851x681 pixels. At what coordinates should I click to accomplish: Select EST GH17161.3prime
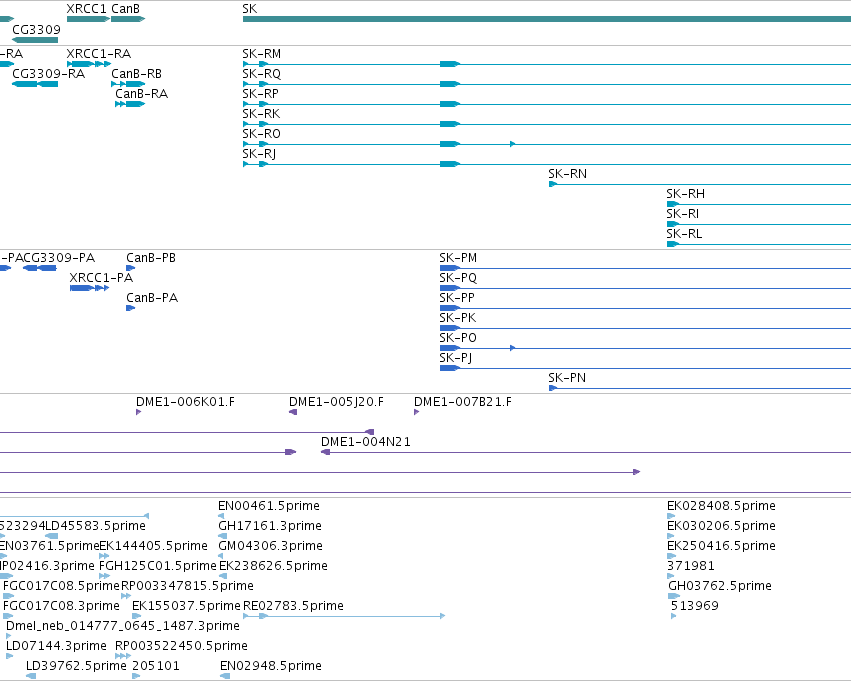(x=223, y=536)
